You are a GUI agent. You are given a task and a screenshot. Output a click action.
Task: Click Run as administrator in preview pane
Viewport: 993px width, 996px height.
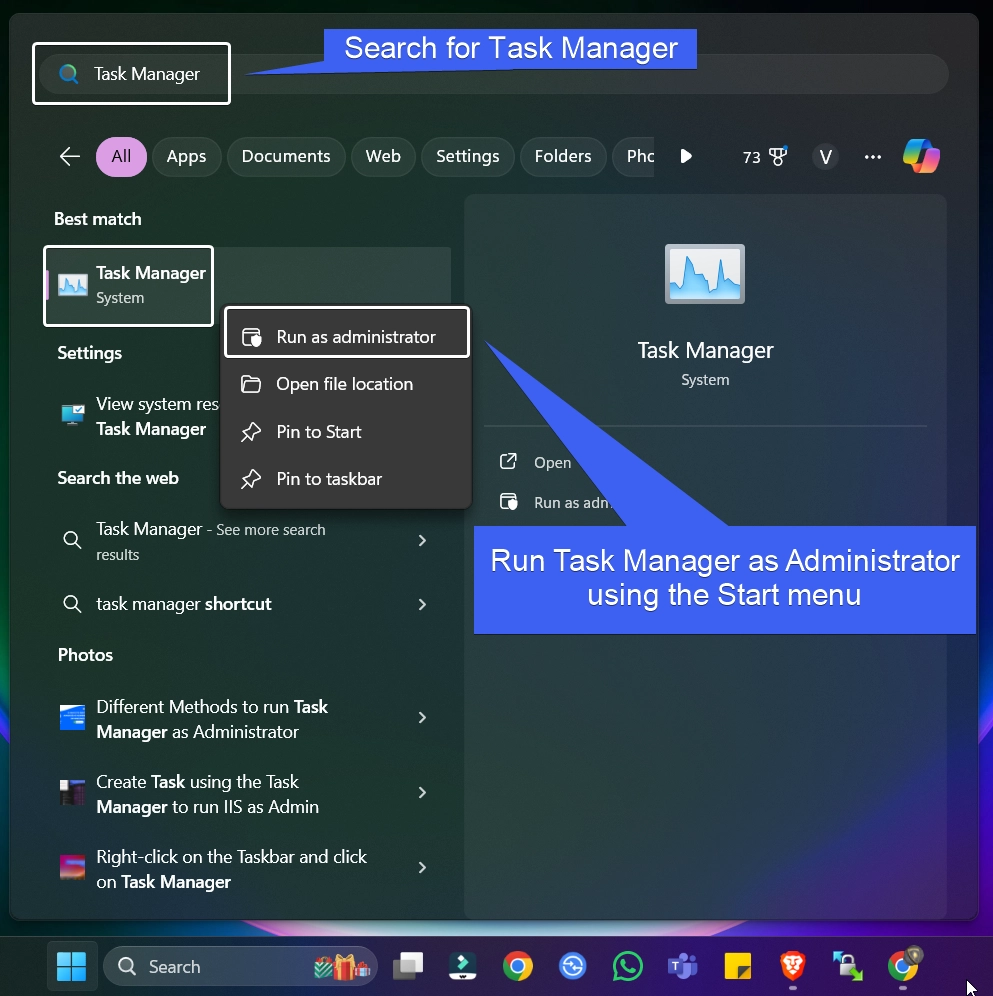coord(555,502)
